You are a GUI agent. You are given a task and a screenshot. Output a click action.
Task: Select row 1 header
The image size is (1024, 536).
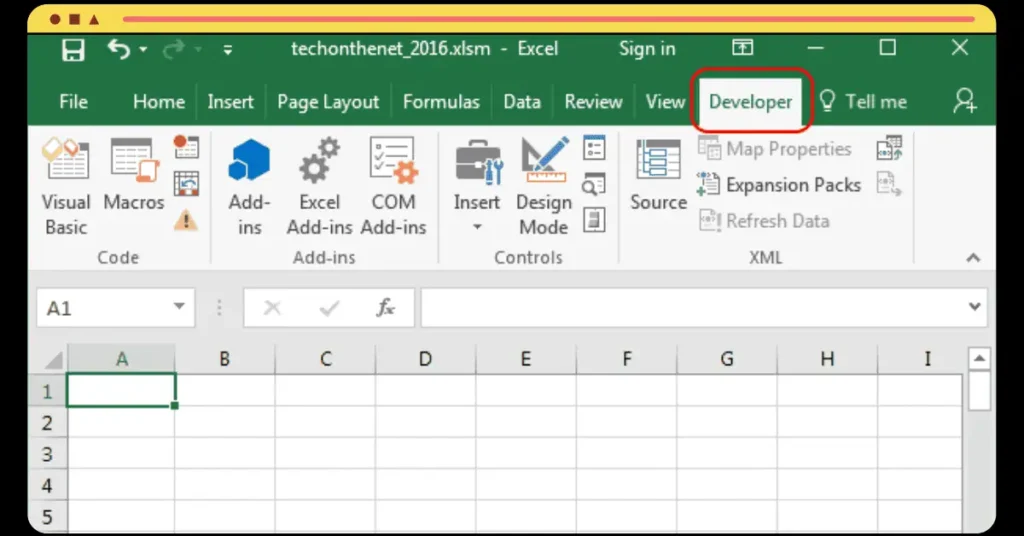tap(48, 391)
